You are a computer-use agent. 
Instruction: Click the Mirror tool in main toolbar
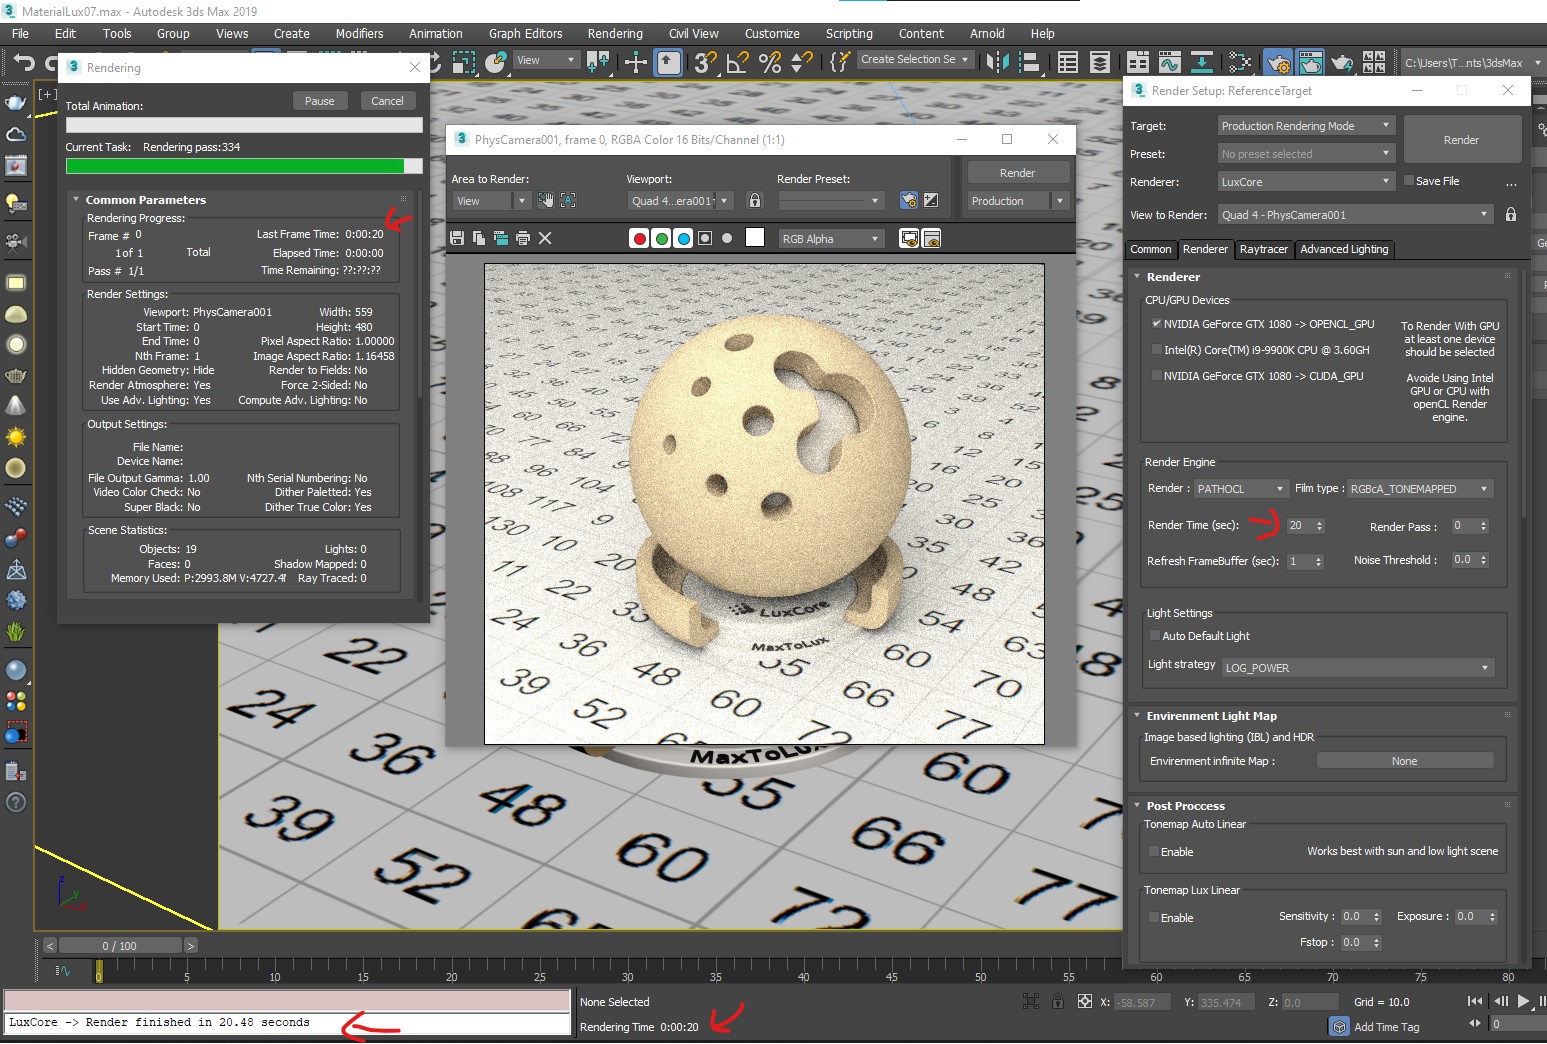coord(996,62)
